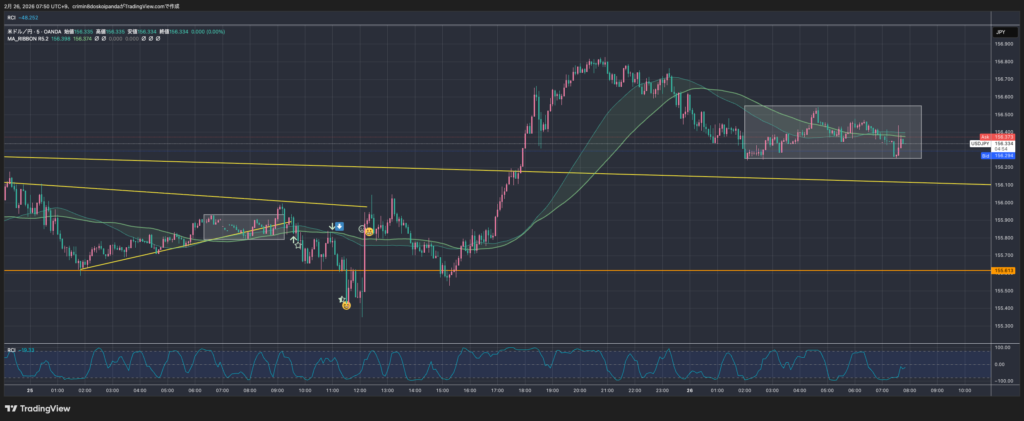1024x421 pixels.
Task: Click the smiley emoji below the price low
Action: [345, 305]
